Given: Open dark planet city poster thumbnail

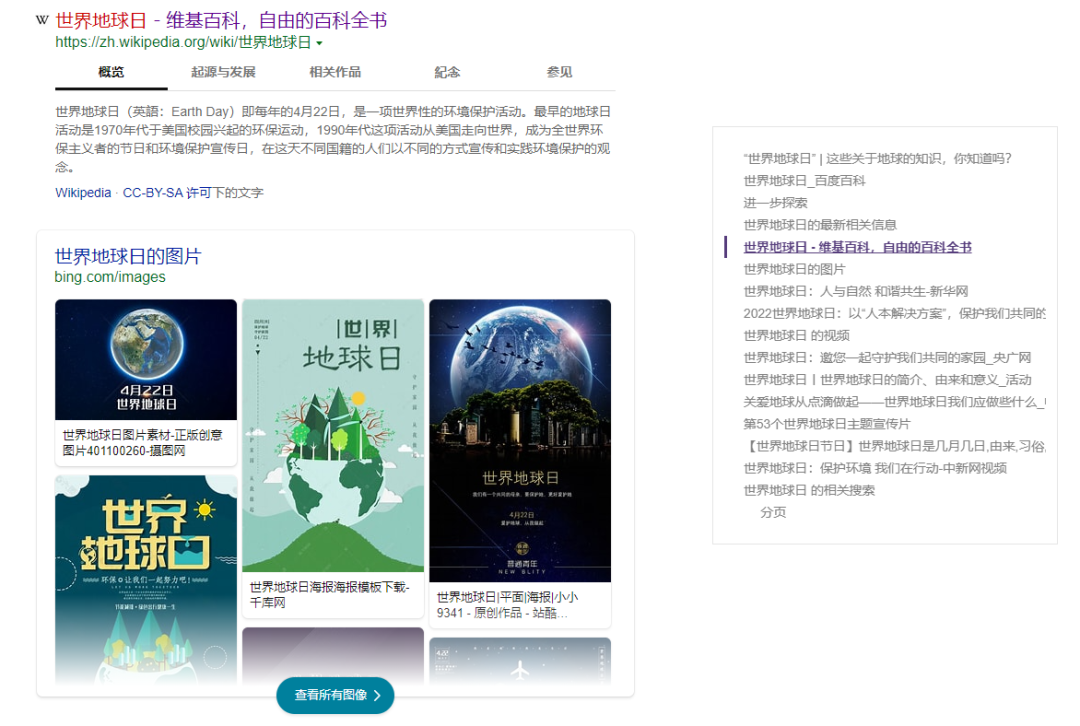Looking at the screenshot, I should coord(520,441).
